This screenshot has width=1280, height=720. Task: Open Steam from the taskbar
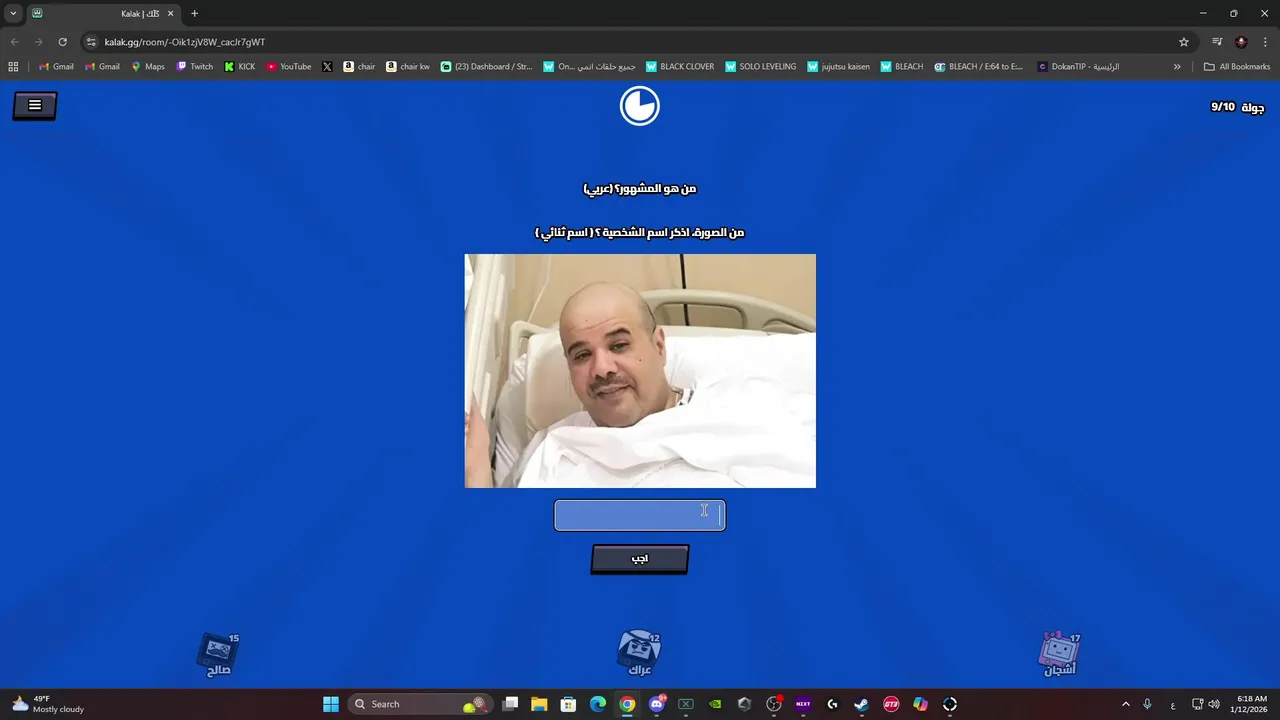tap(861, 704)
